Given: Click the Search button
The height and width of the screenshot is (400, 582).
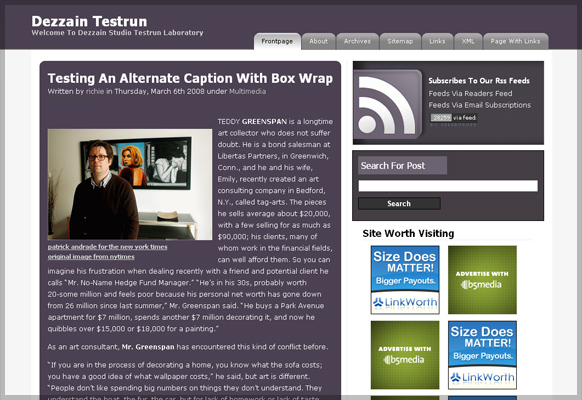Looking at the screenshot, I should pyautogui.click(x=399, y=203).
